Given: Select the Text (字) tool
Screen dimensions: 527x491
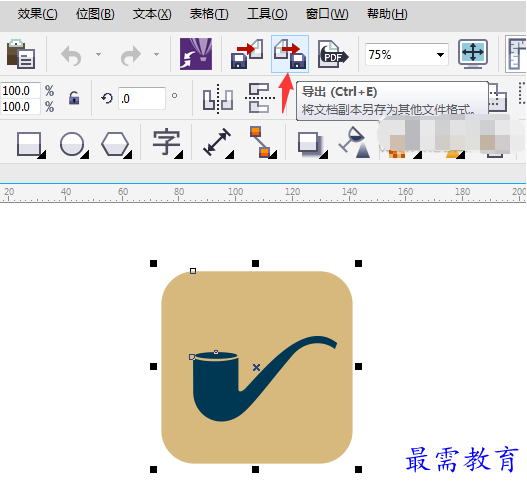Looking at the screenshot, I should (x=167, y=143).
